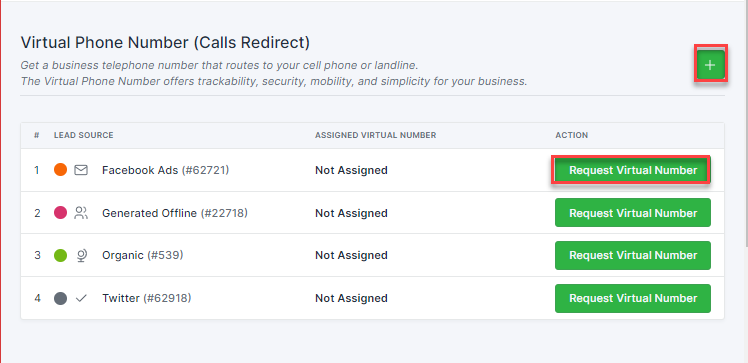This screenshot has width=748, height=363.
Task: Click the Lead Source column header
Action: click(83, 135)
